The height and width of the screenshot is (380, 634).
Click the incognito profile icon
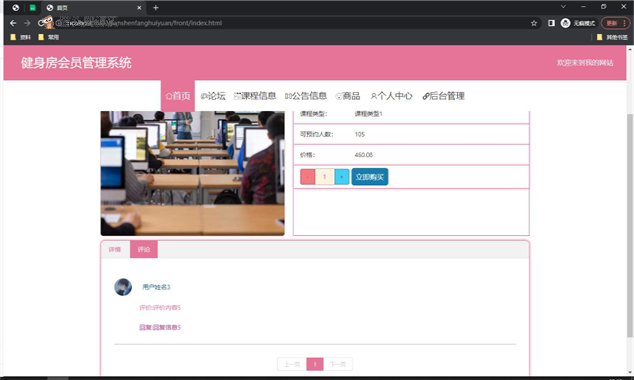(x=565, y=23)
